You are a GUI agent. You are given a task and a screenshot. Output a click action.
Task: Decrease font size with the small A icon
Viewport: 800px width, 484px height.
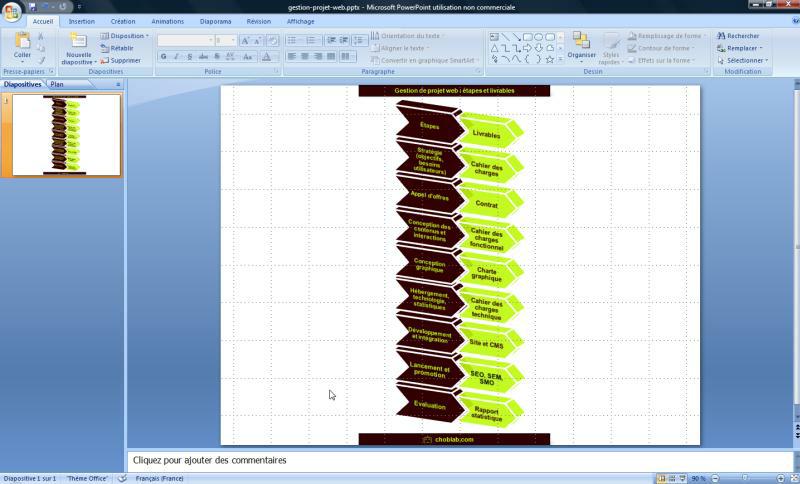pos(257,41)
